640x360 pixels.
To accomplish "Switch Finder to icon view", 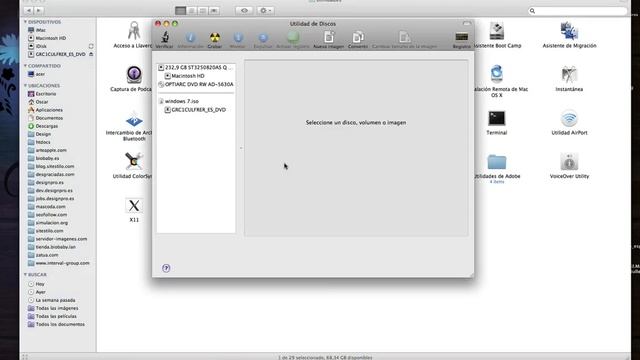I will [x=180, y=11].
